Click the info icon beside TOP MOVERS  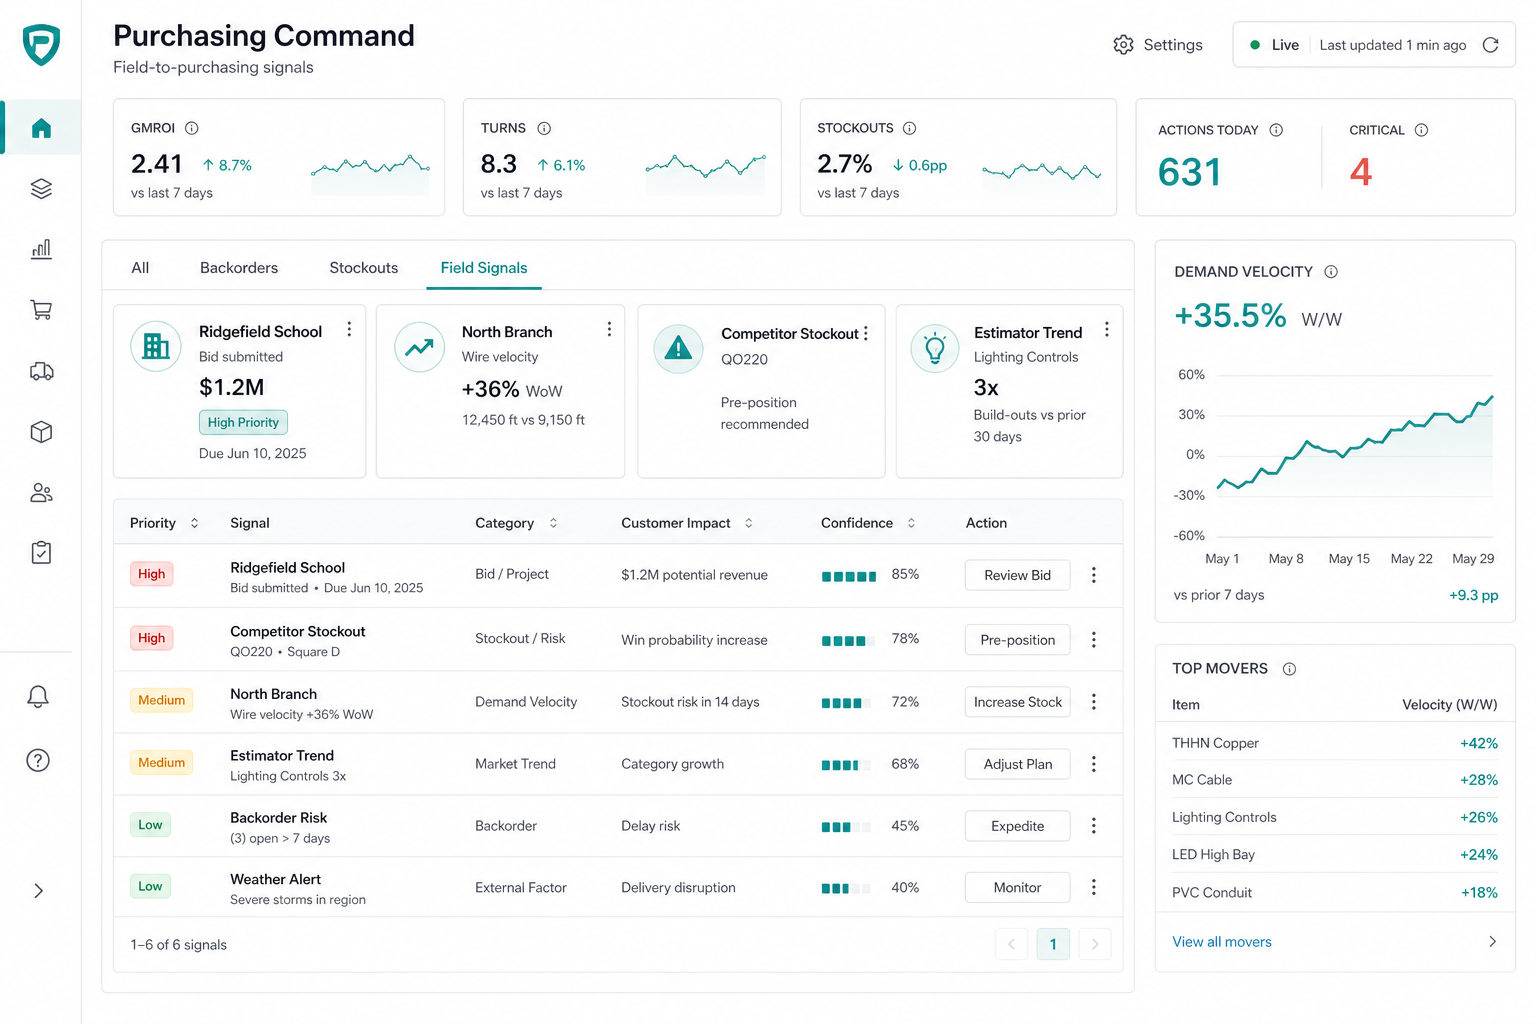click(1289, 669)
